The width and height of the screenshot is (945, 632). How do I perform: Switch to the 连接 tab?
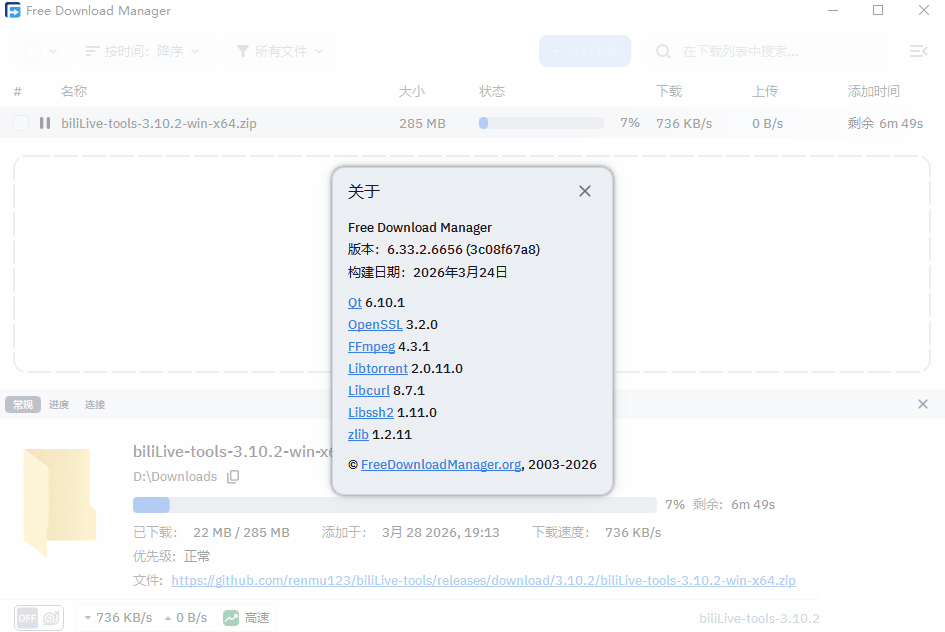click(95, 405)
